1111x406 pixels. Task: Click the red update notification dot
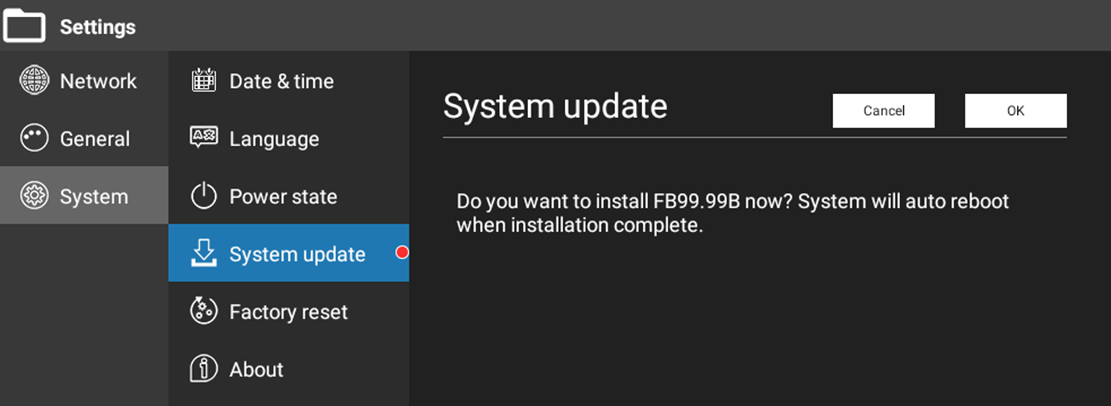402,252
